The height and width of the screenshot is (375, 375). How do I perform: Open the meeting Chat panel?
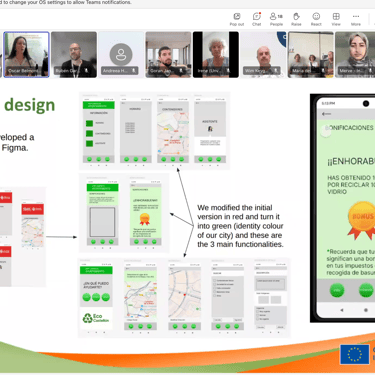coord(256,19)
